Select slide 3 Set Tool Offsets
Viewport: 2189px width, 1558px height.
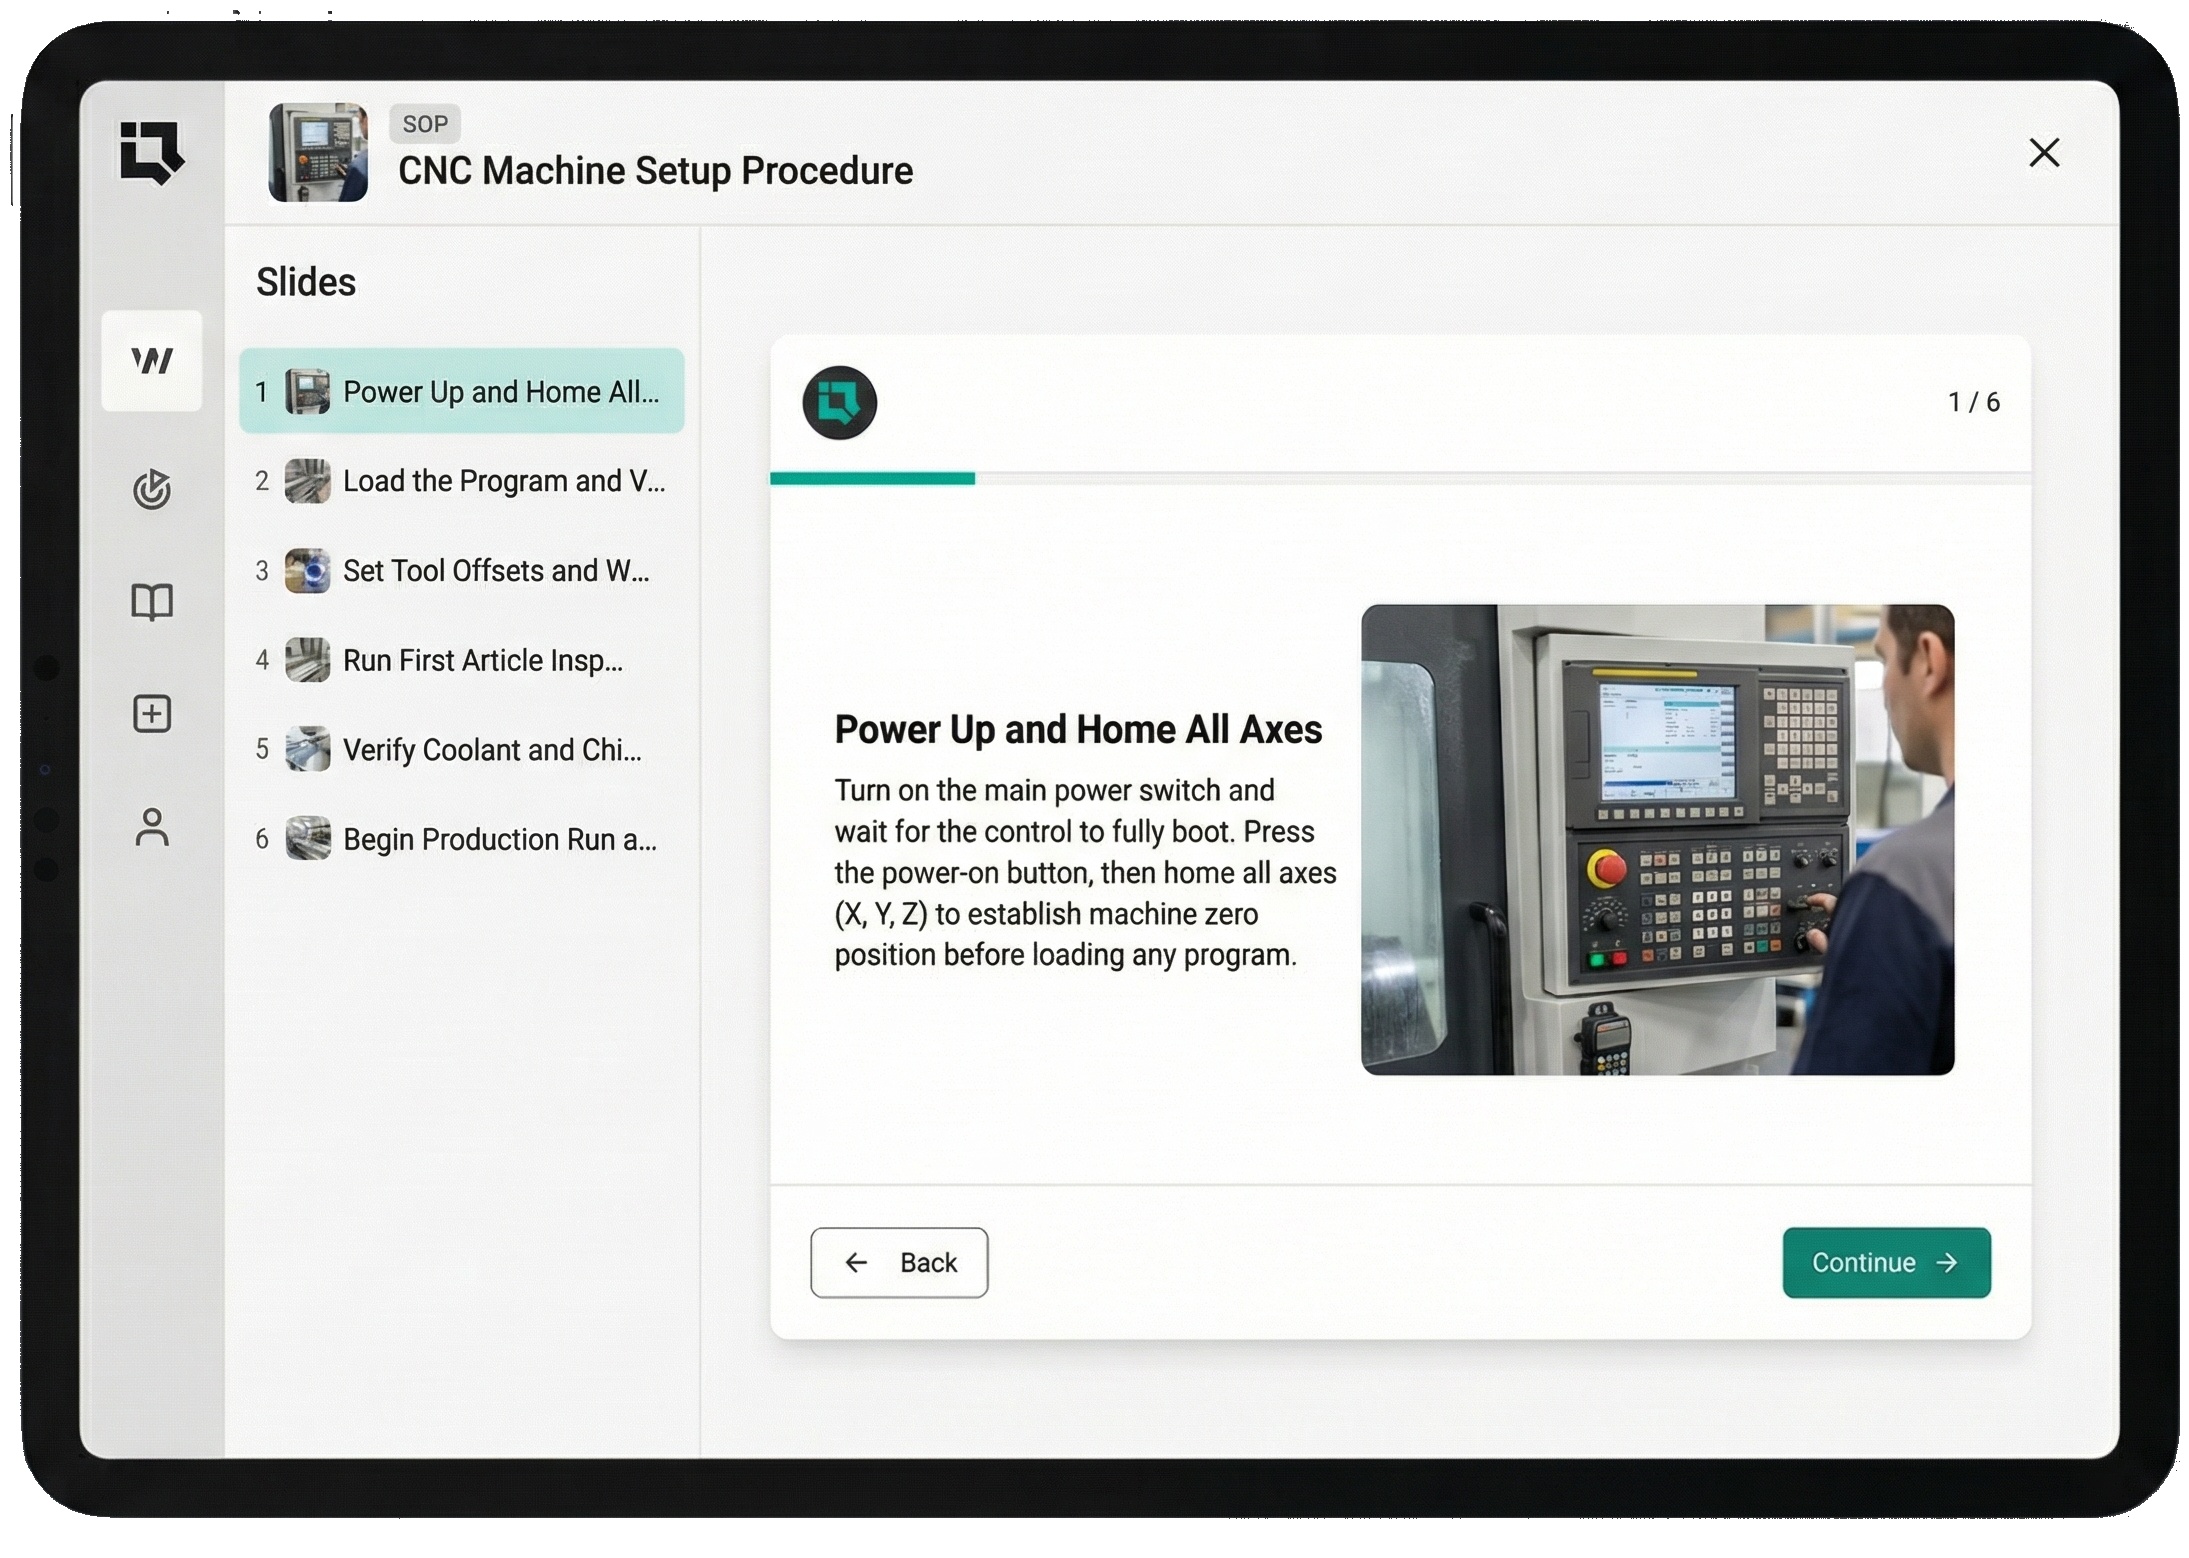(461, 570)
